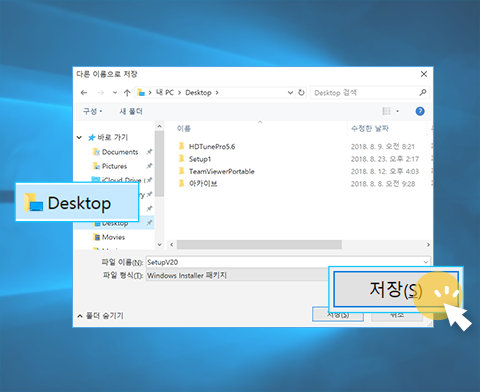Select 바로 가기 in the navigation pane
Screen dimensions: 480x392
[x=113, y=137]
